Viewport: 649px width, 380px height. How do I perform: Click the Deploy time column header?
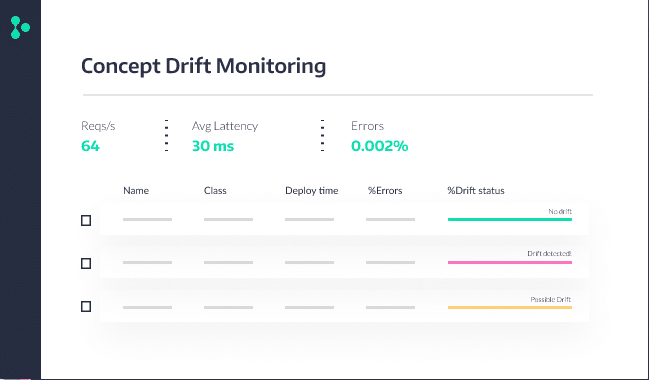312,190
